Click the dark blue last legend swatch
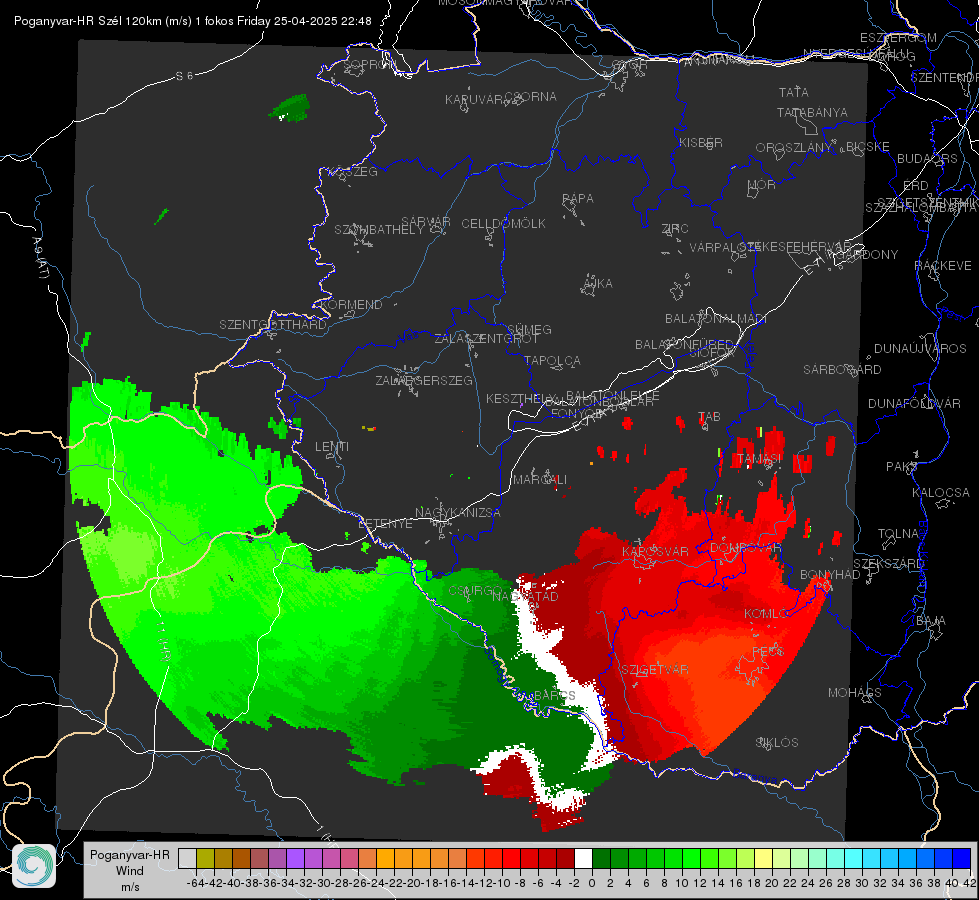The image size is (979, 900). [x=962, y=858]
